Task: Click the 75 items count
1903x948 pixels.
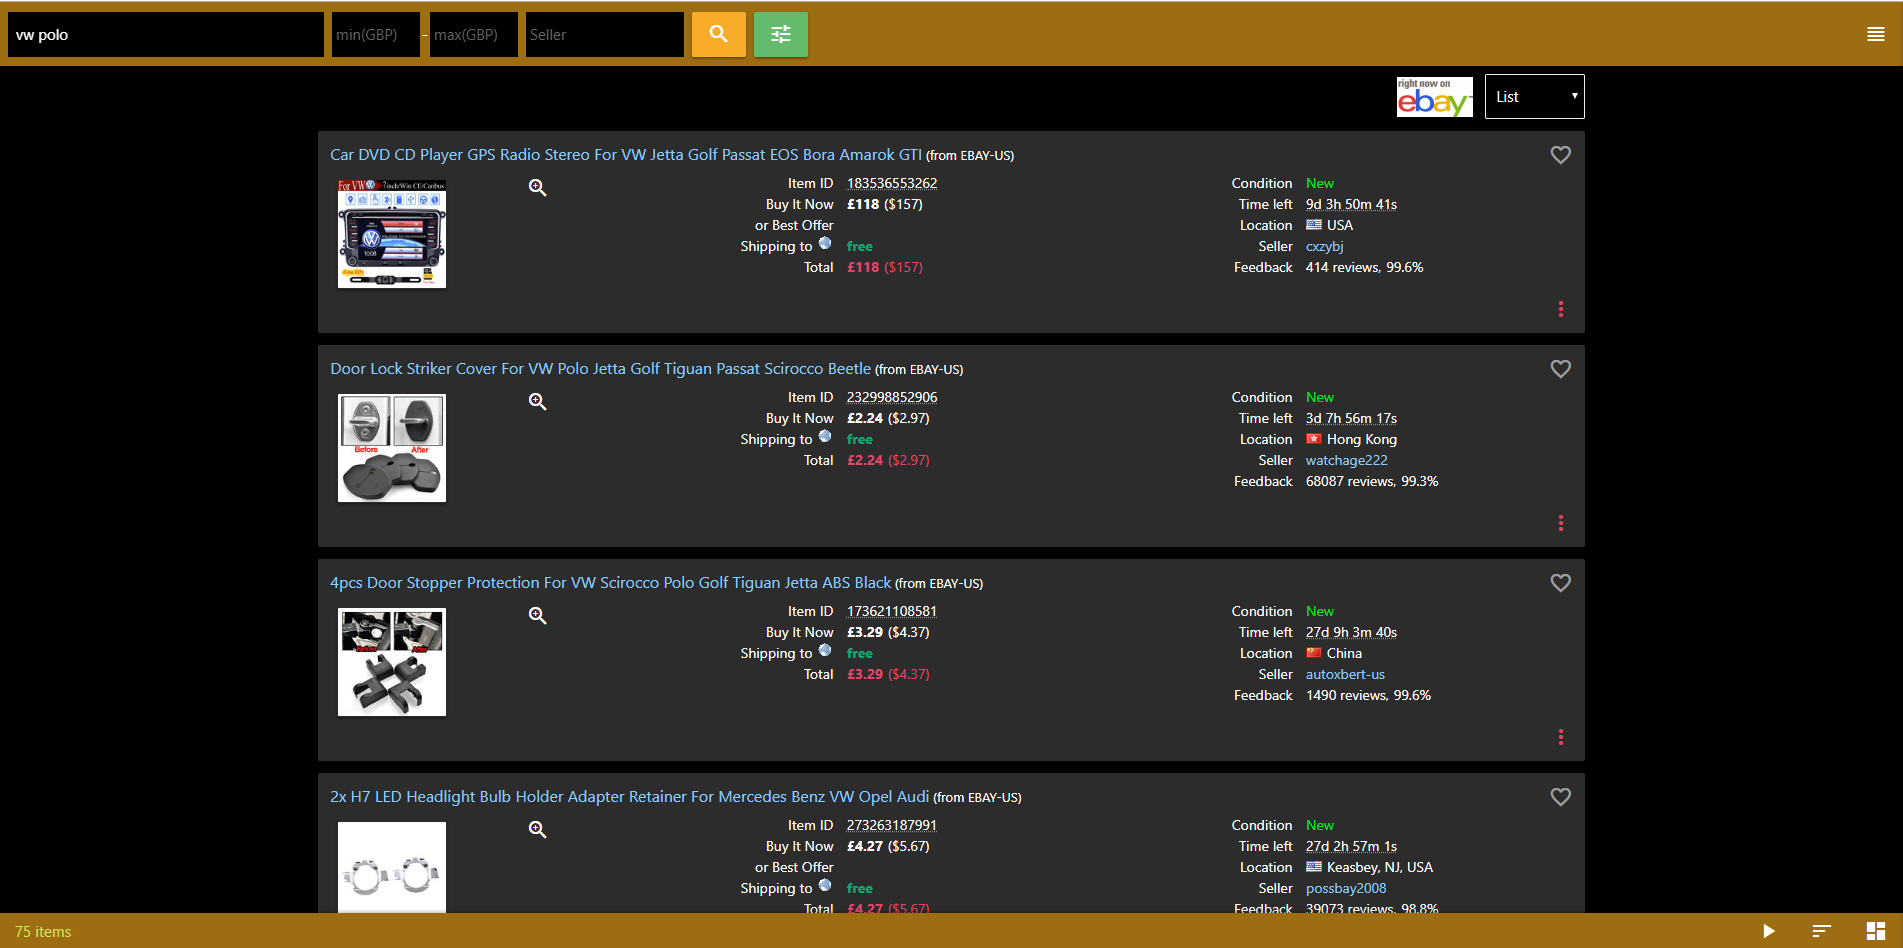Action: point(43,931)
